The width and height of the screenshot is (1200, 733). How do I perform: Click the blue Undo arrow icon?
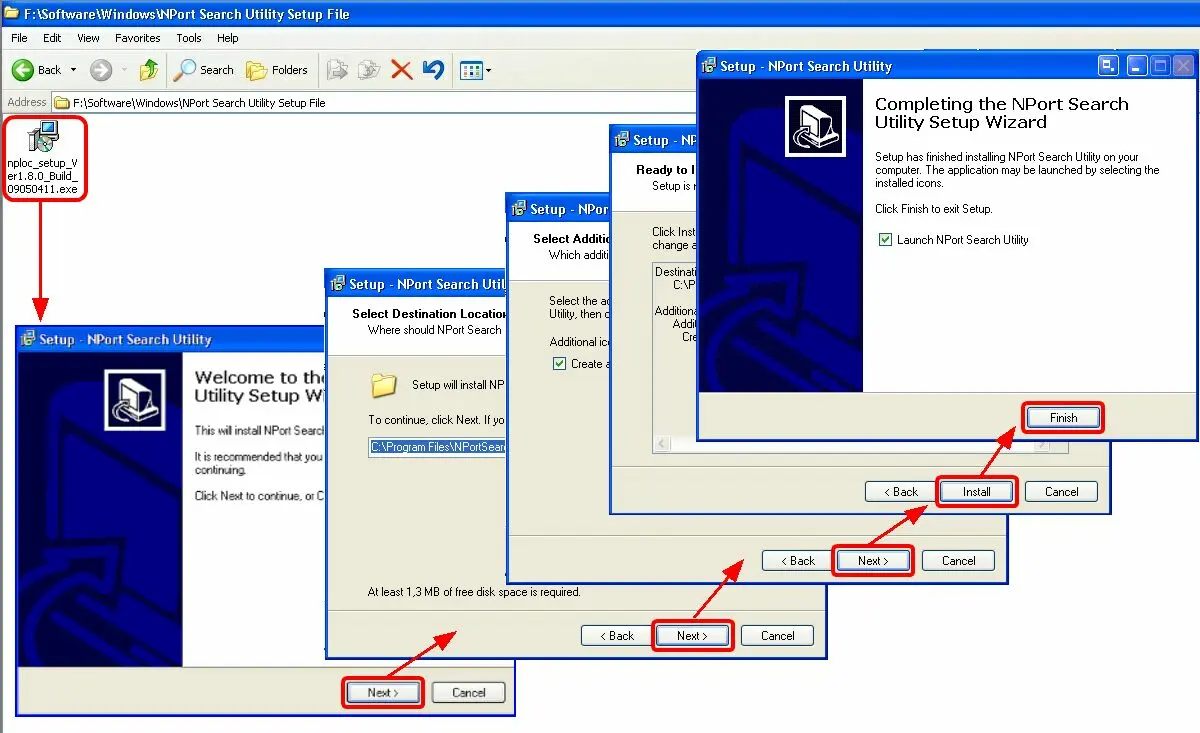(x=433, y=70)
